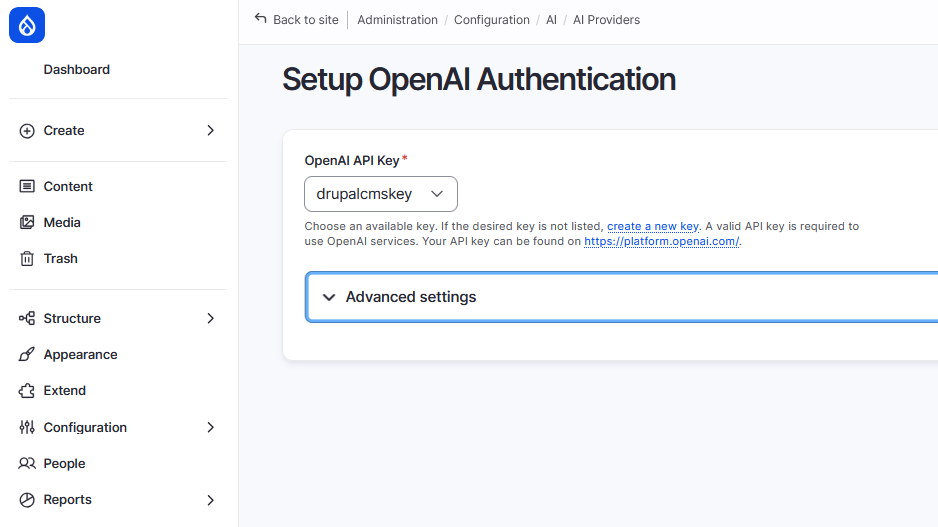
Task: Follow the create a new key link
Action: click(653, 226)
